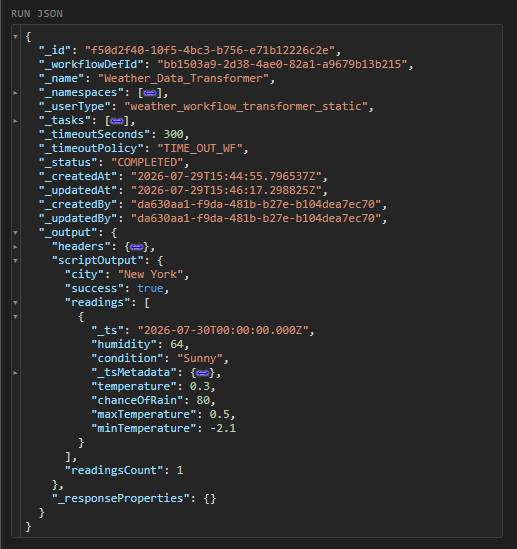Click the _tasks fold arrow in gutter
This screenshot has height=549, width=517.
coord(15,121)
